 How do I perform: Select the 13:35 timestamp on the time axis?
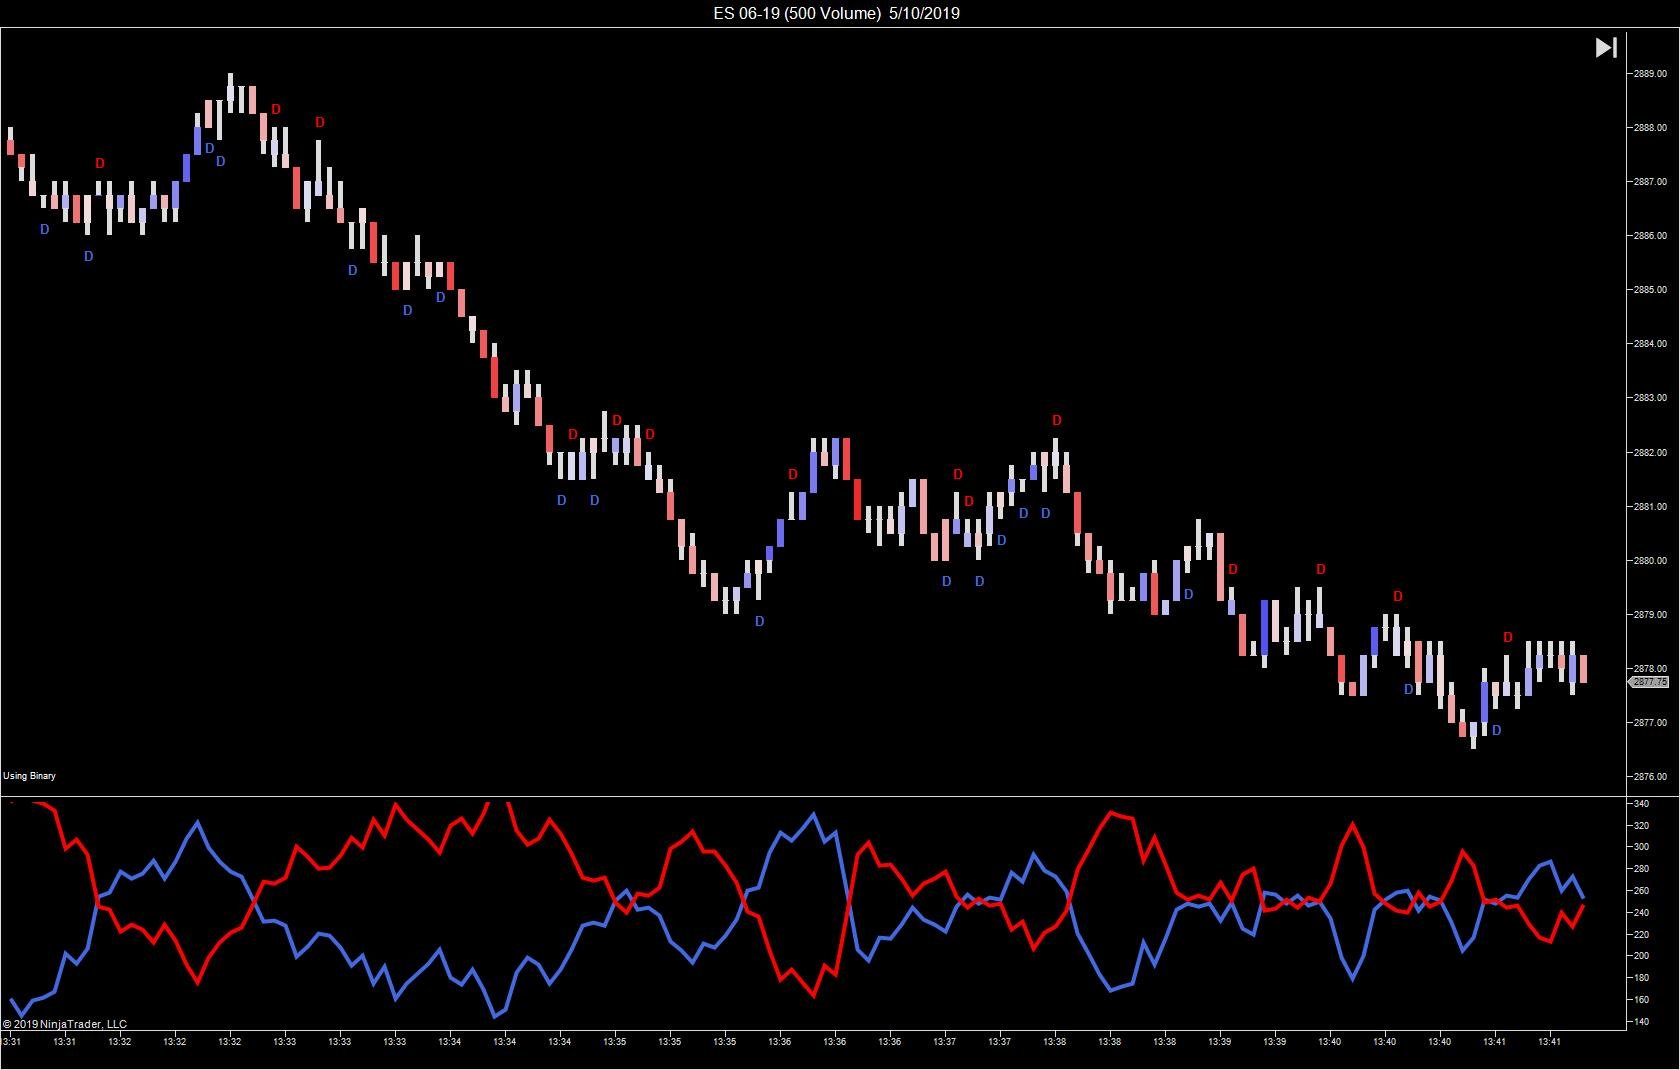(x=672, y=1041)
